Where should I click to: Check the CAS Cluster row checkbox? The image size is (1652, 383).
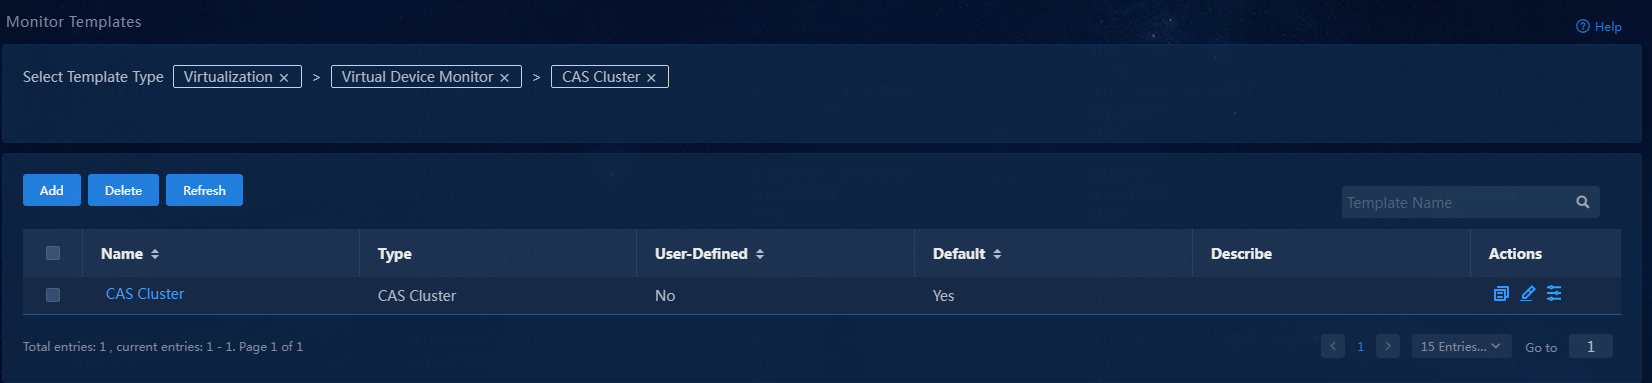coord(53,295)
